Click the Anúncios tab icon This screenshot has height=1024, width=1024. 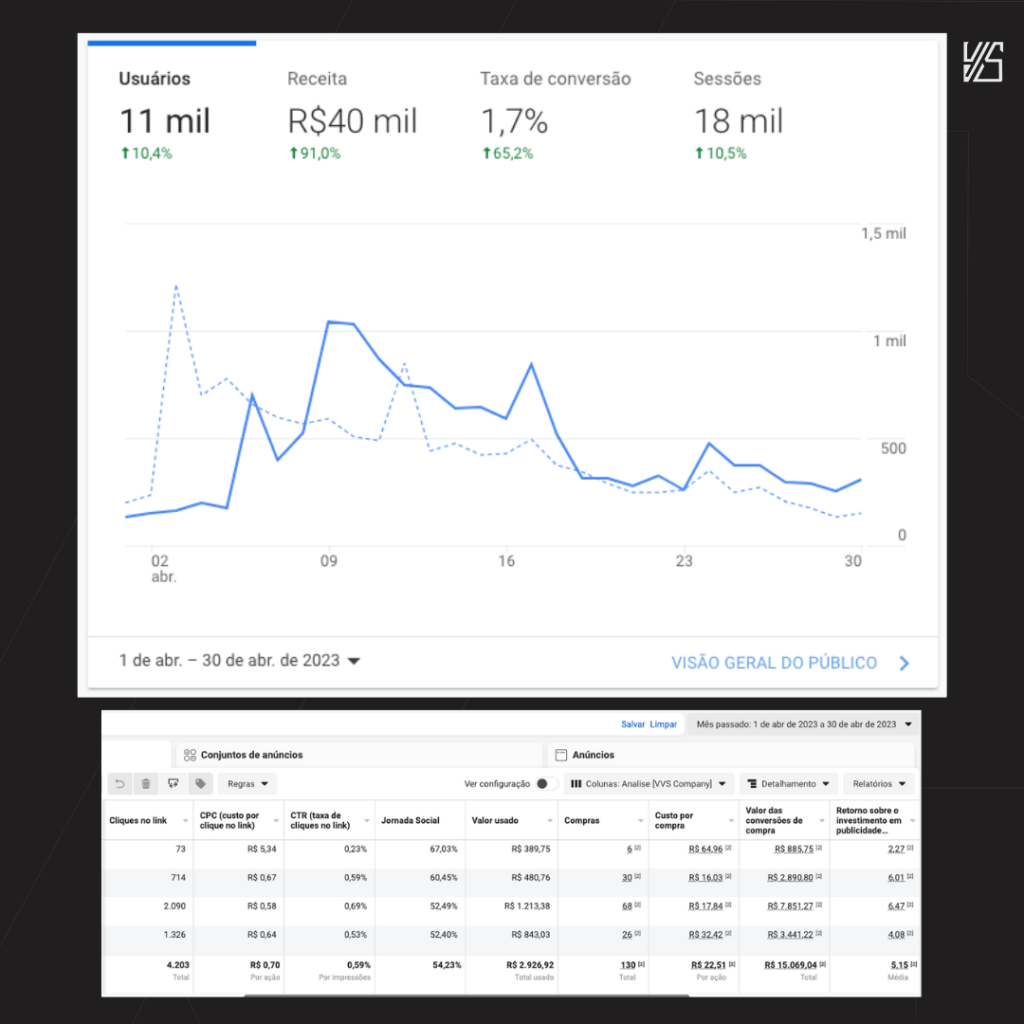tap(561, 755)
